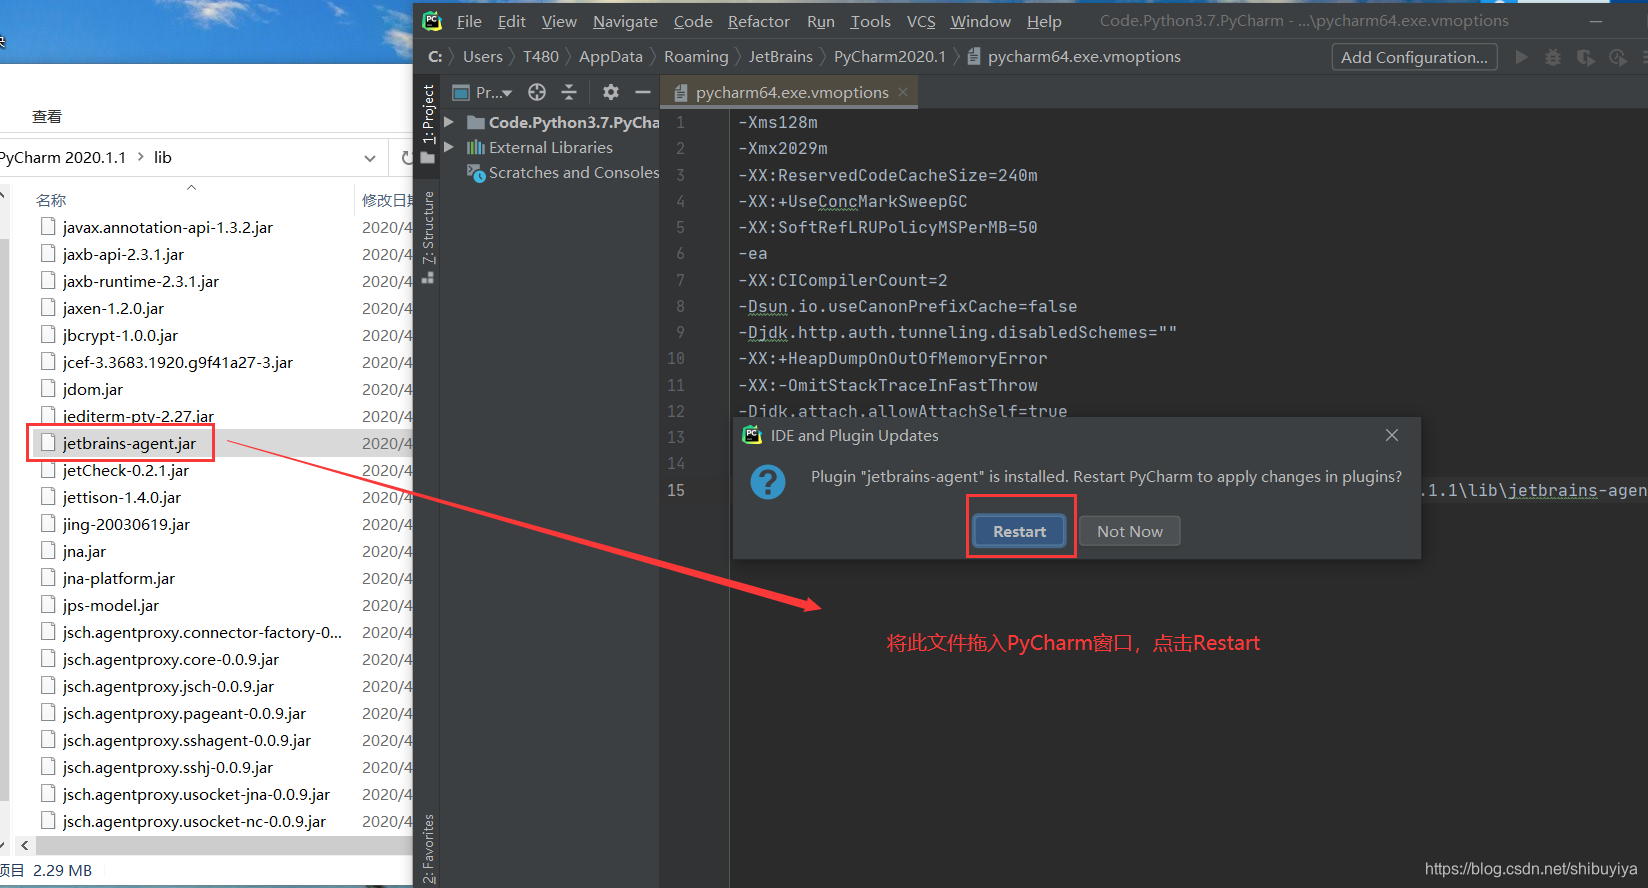Select jetbrains-agent.jar in Explorer window

click(129, 443)
